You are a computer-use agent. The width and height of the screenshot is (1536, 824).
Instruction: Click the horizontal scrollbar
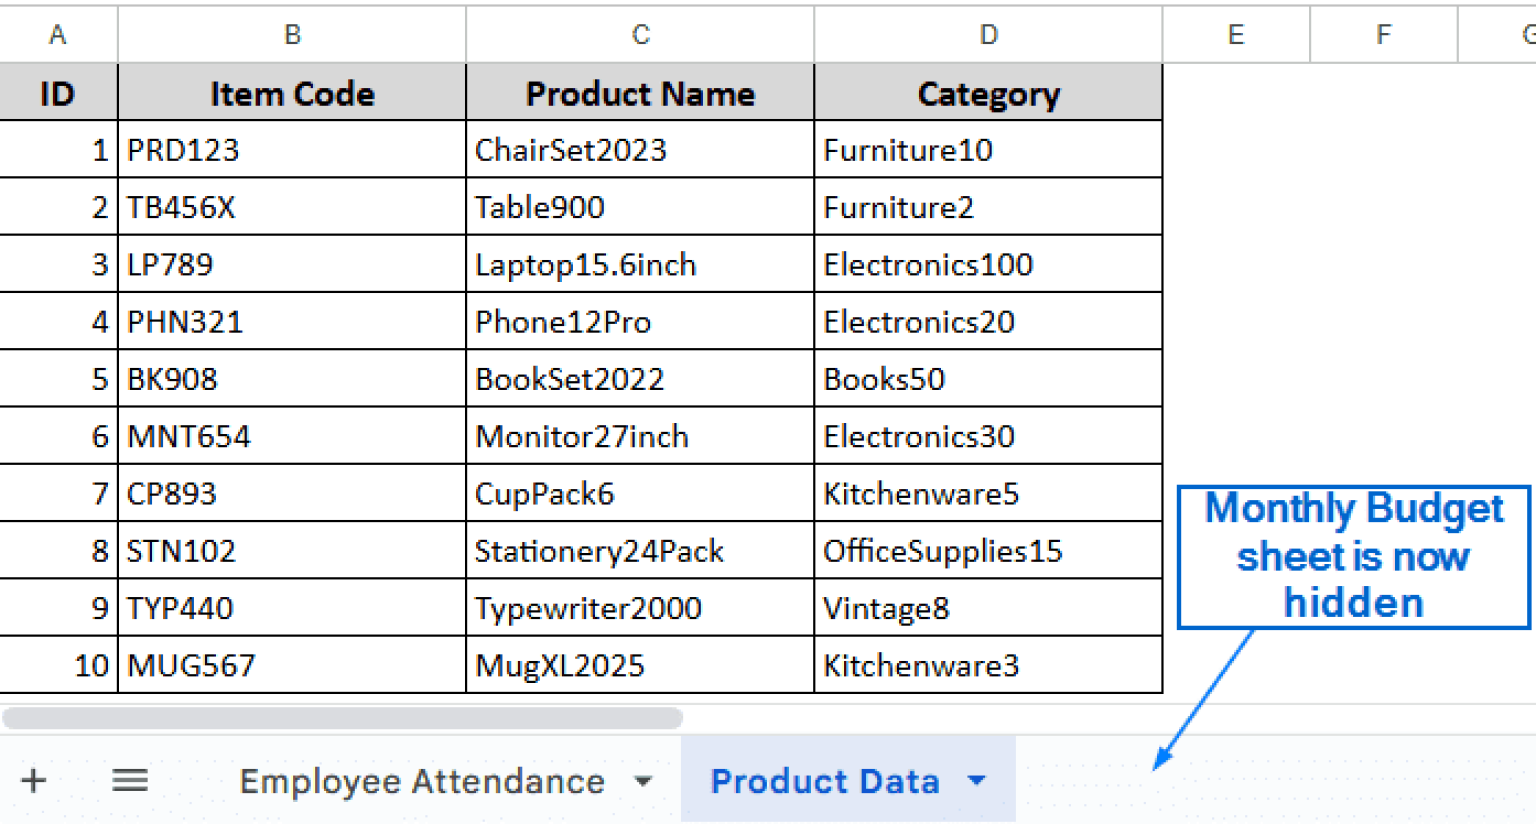[345, 716]
